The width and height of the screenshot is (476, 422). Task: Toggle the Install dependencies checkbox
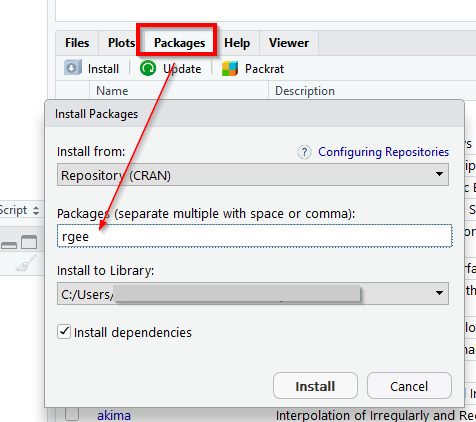click(x=64, y=332)
